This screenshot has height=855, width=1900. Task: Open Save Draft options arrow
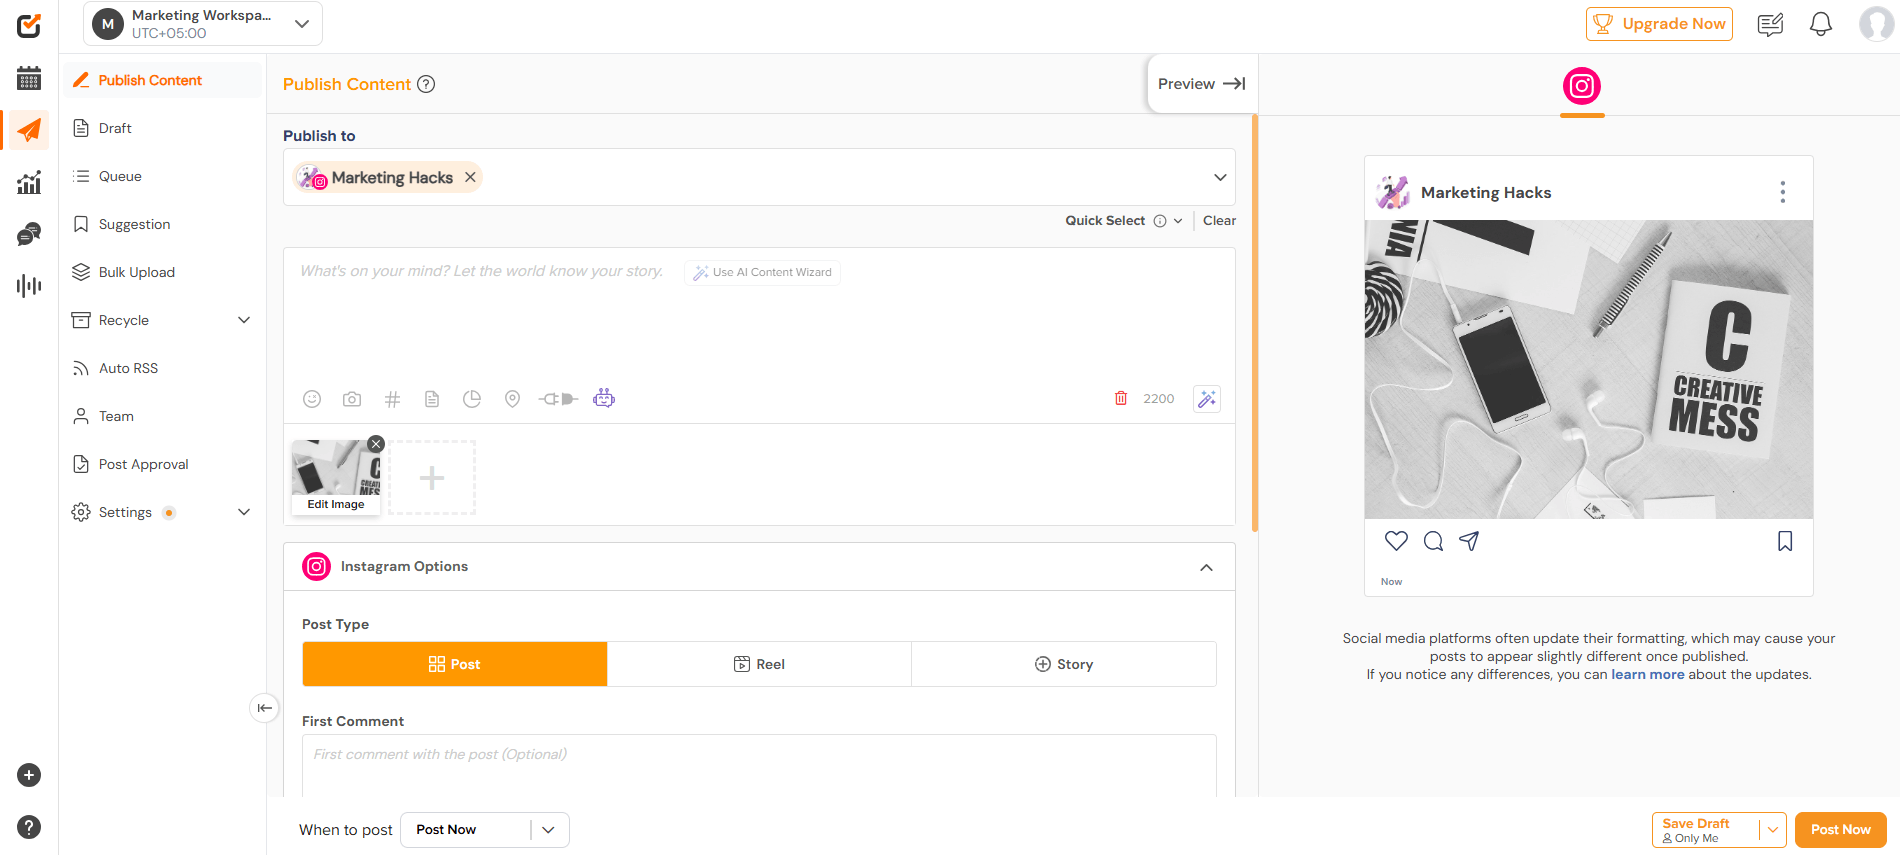click(x=1772, y=830)
